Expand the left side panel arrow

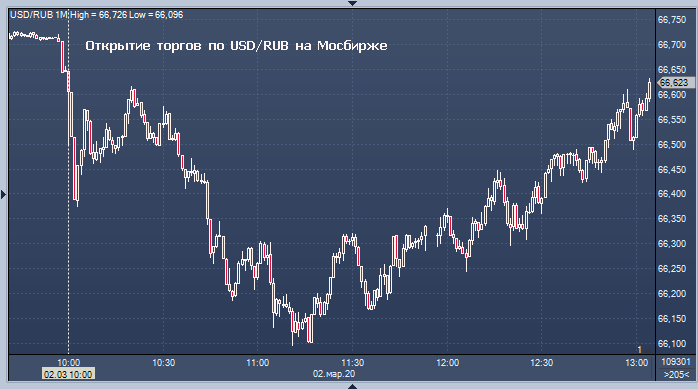click(4, 194)
